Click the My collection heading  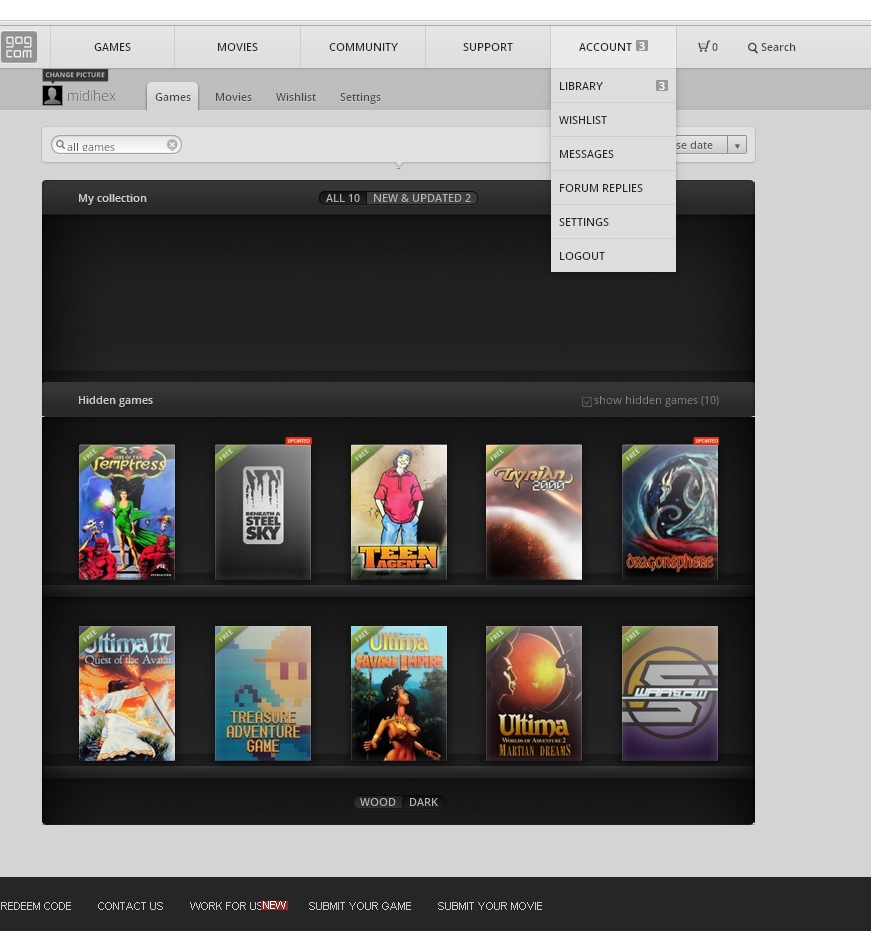[112, 198]
